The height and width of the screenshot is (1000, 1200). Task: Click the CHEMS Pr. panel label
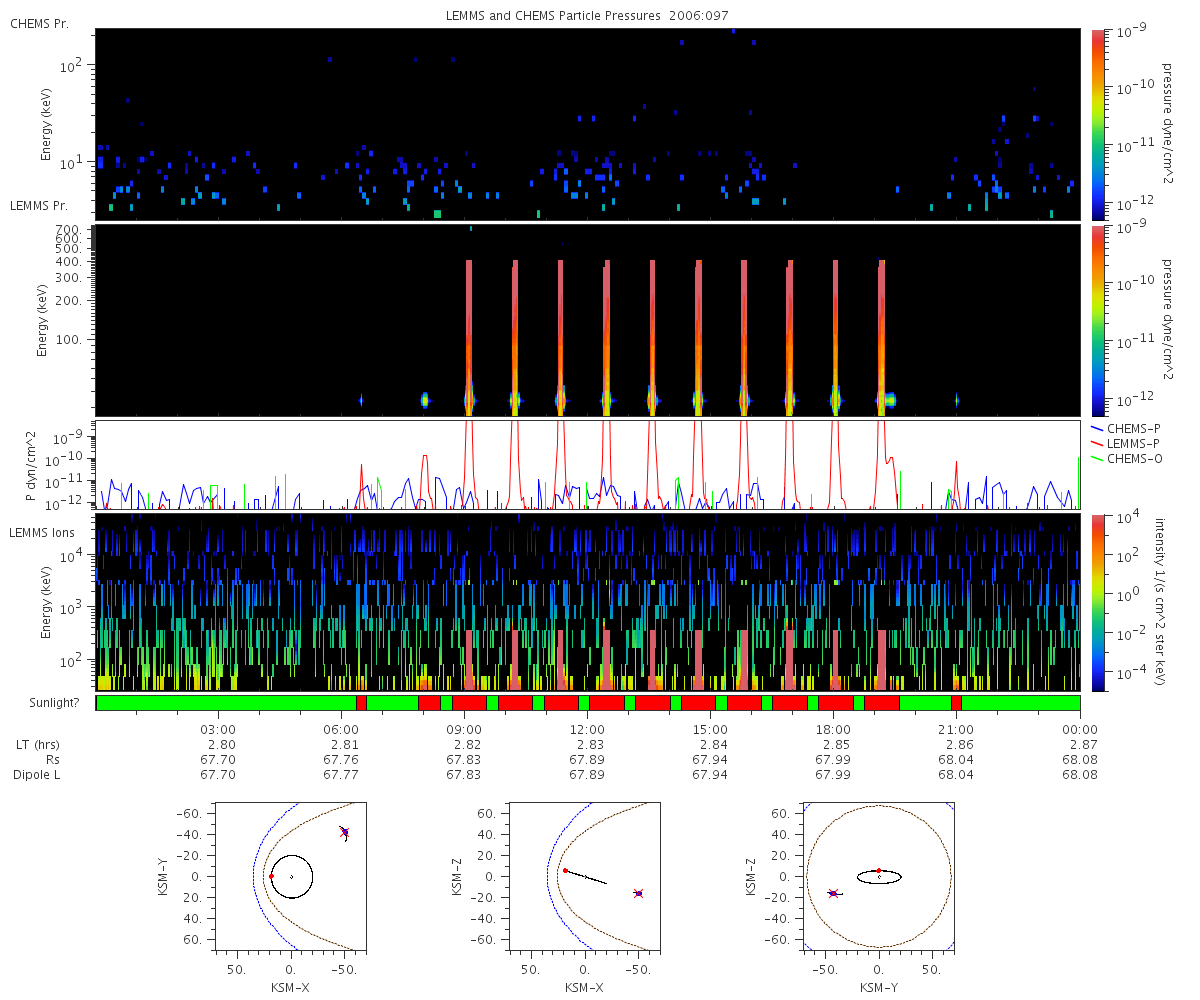pyautogui.click(x=39, y=23)
